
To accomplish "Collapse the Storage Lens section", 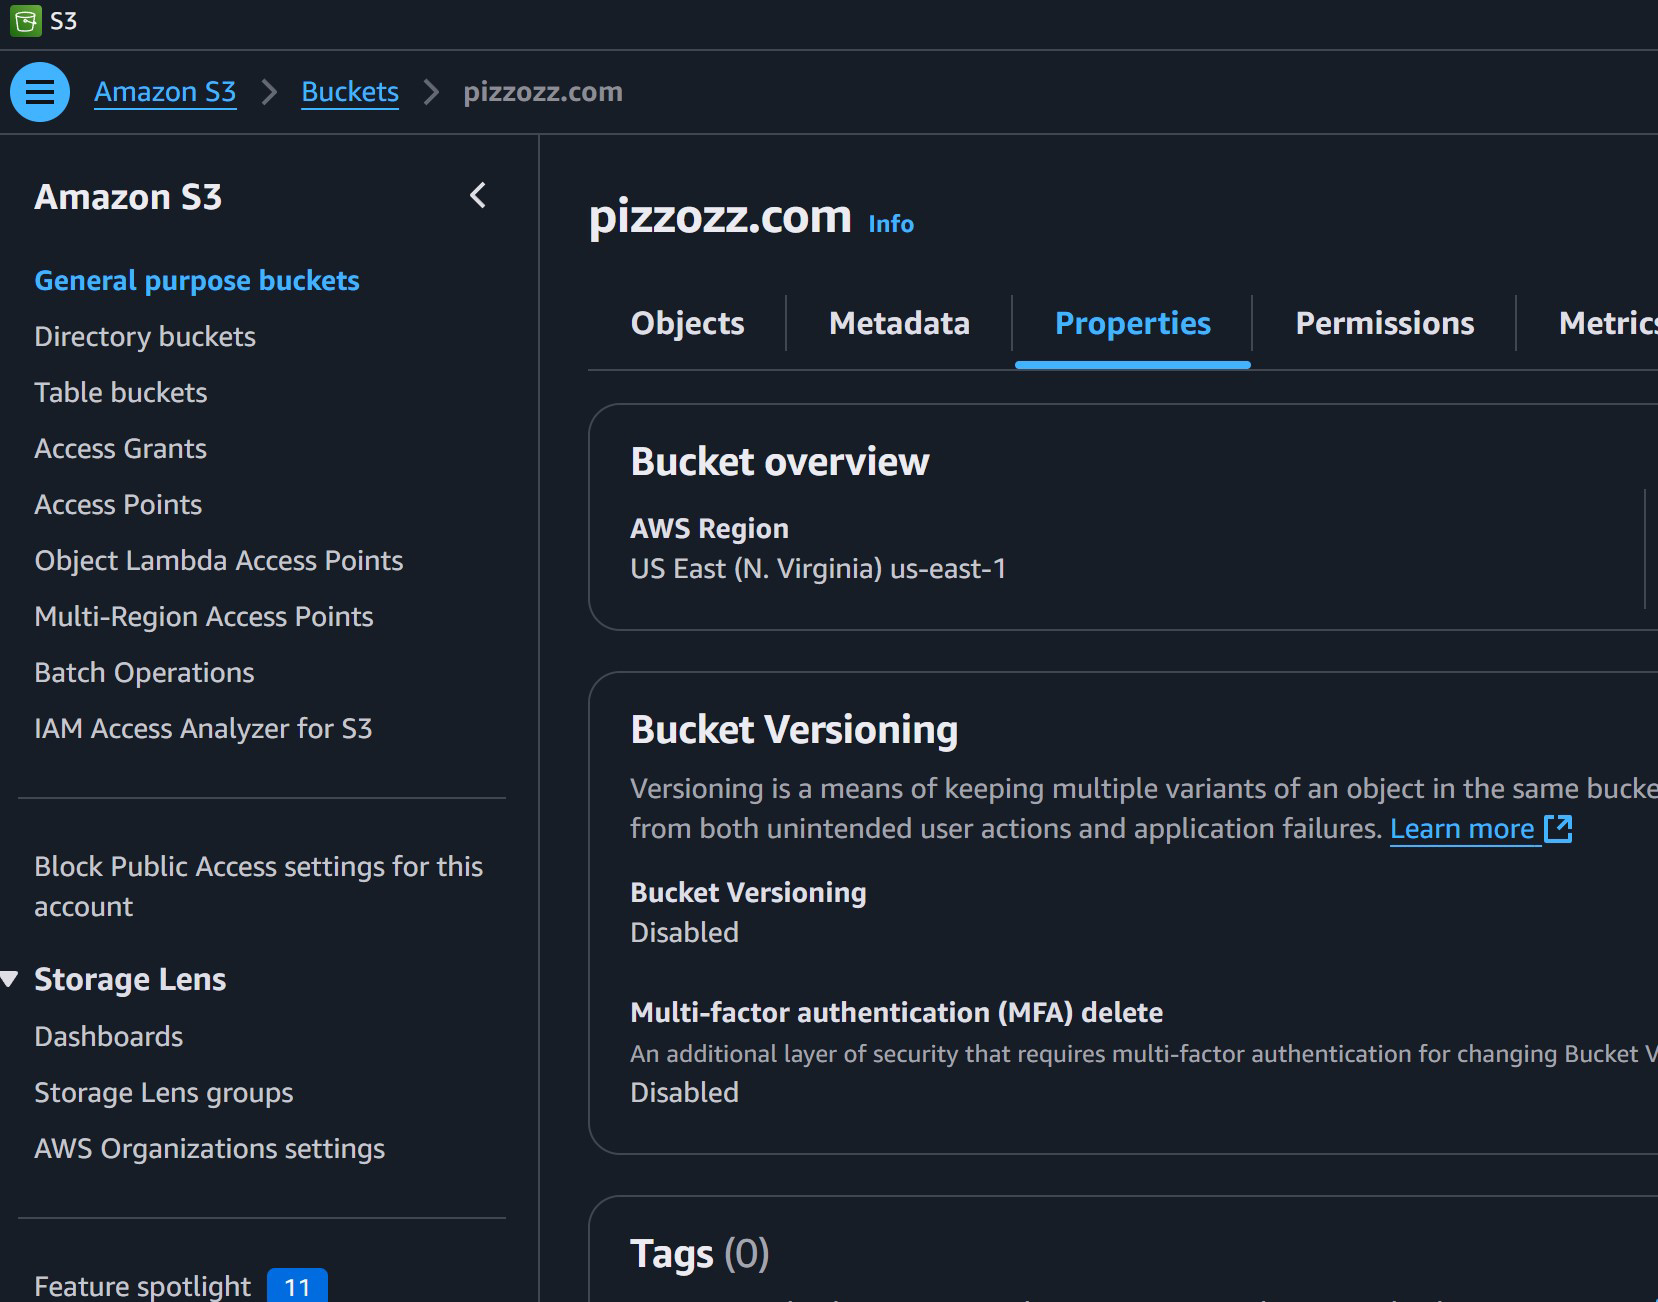I will pos(11,979).
